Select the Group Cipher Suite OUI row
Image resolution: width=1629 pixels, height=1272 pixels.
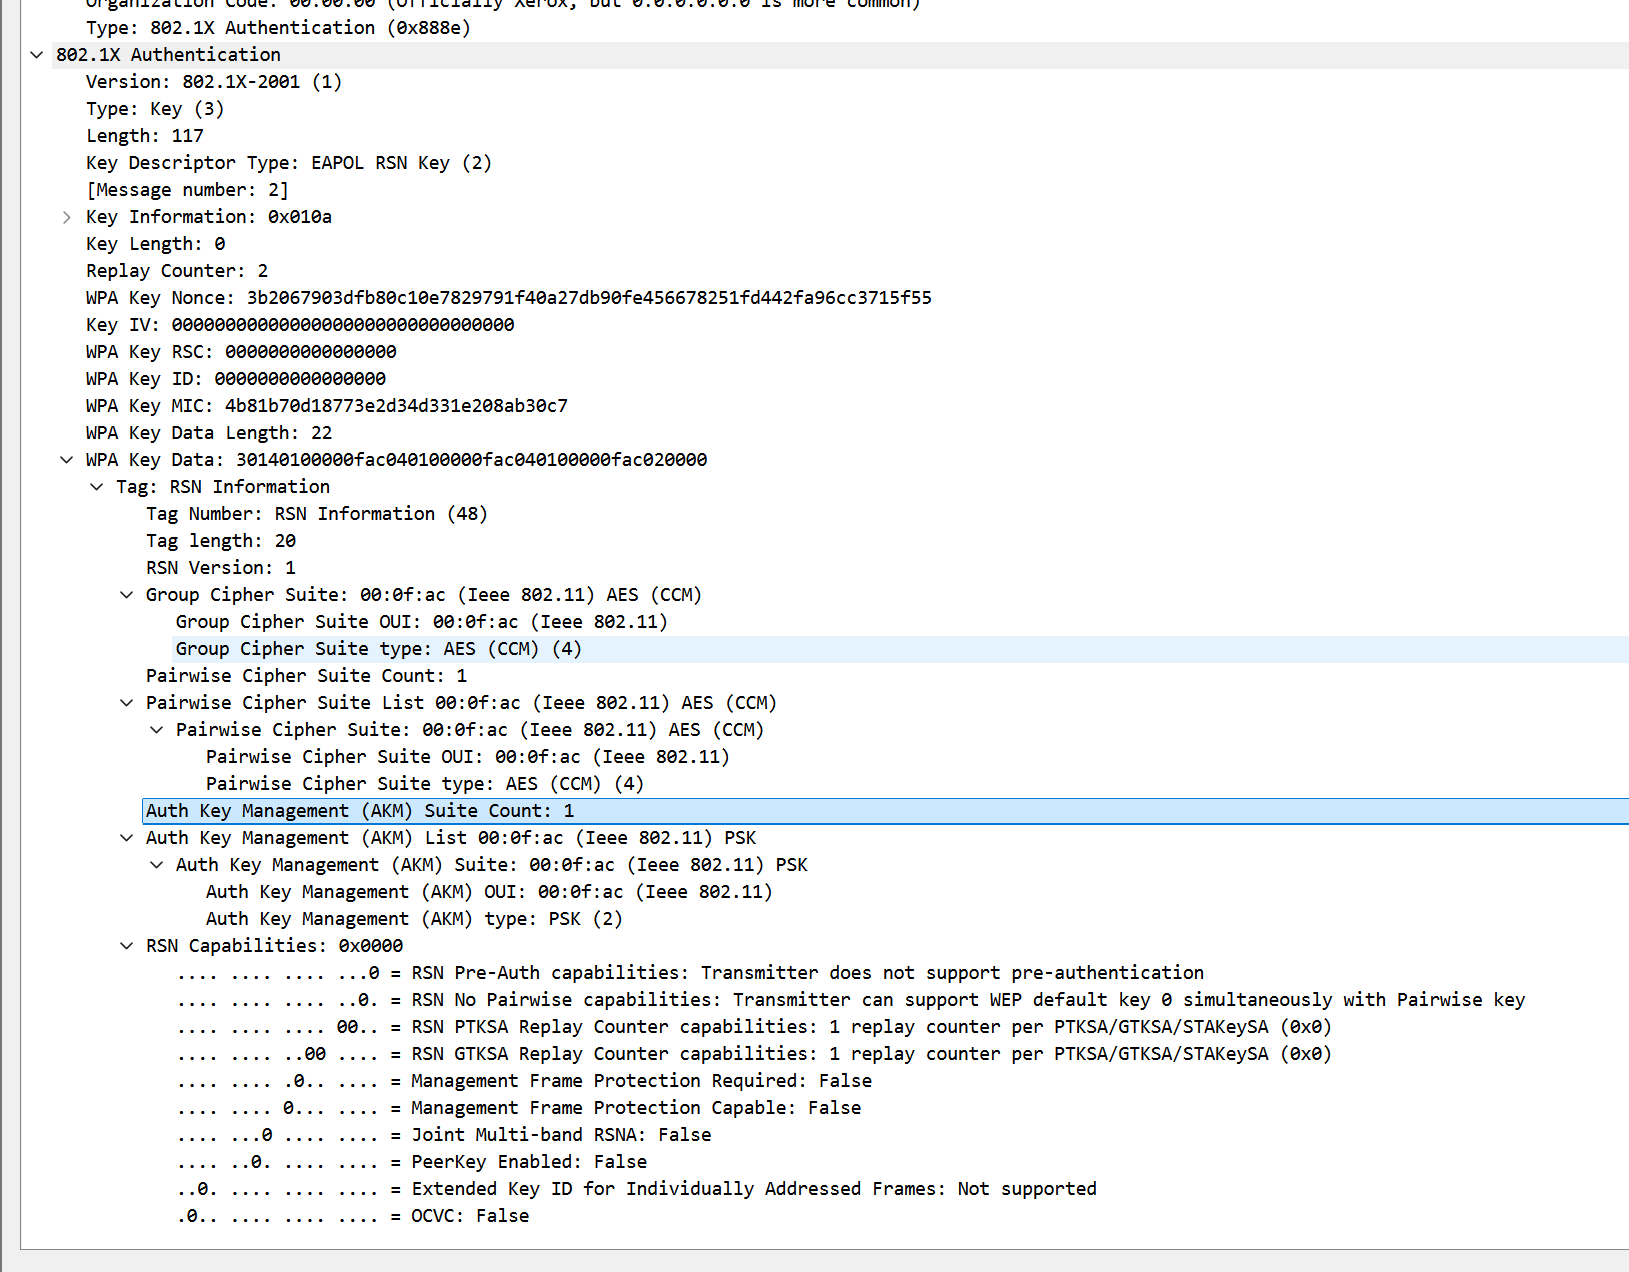coord(422,622)
